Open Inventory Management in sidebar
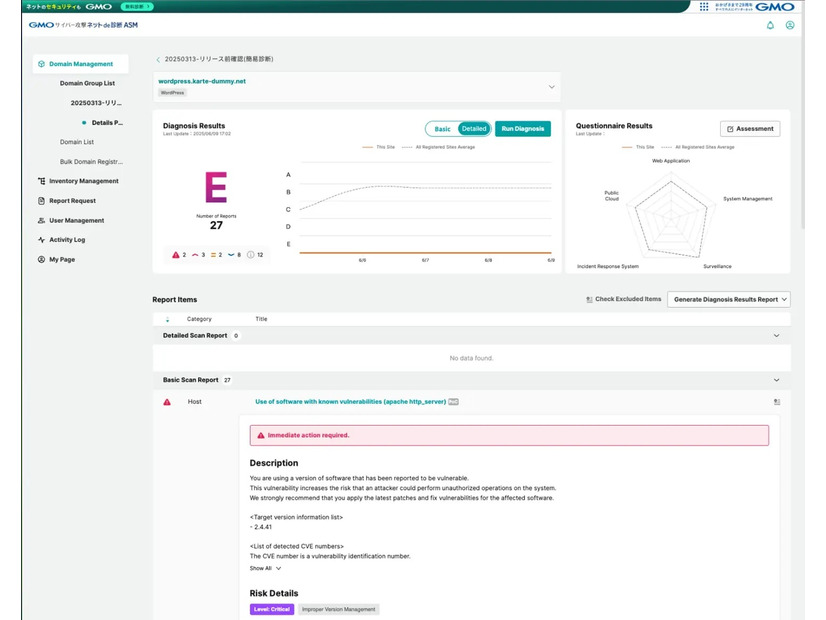 coord(84,181)
